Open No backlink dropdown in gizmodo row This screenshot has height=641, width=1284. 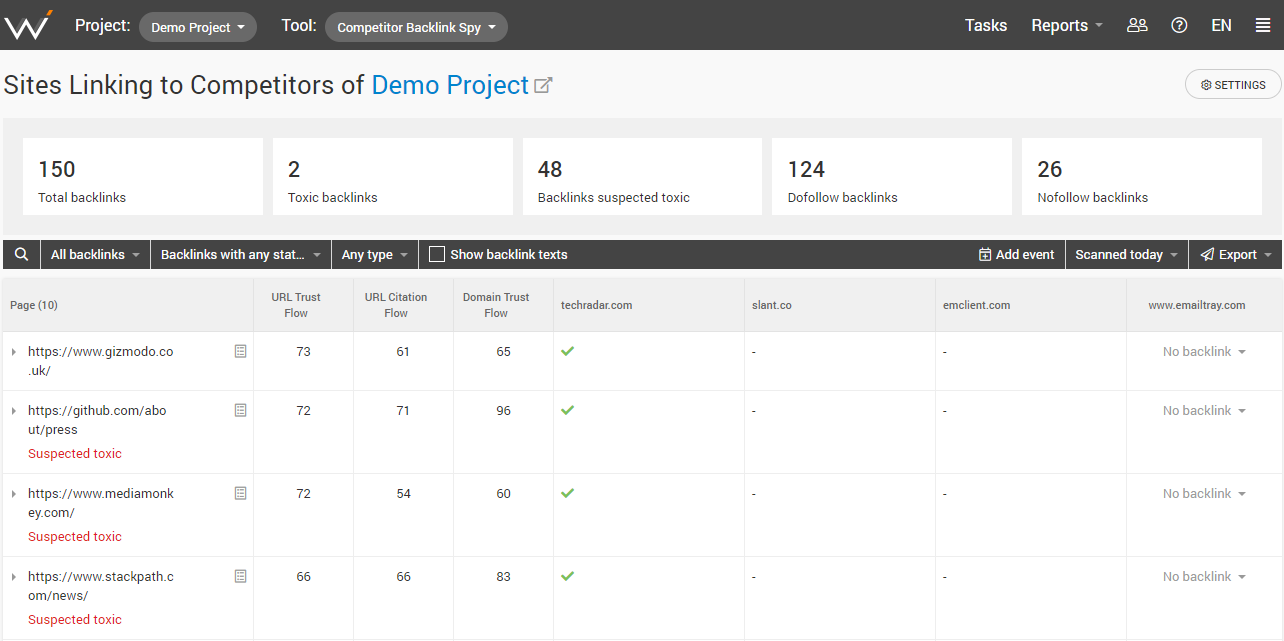point(1204,352)
